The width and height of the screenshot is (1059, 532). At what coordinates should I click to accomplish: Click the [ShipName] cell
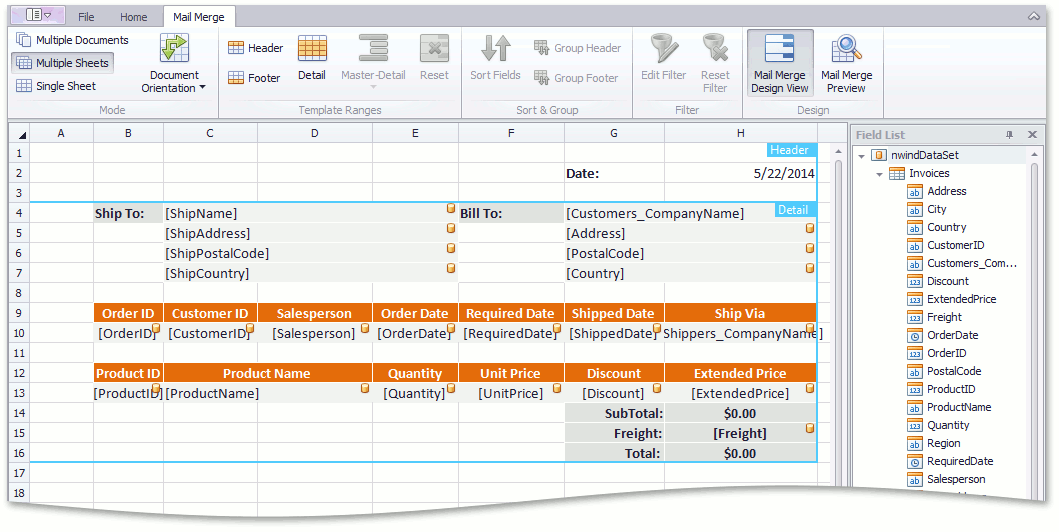coord(311,213)
